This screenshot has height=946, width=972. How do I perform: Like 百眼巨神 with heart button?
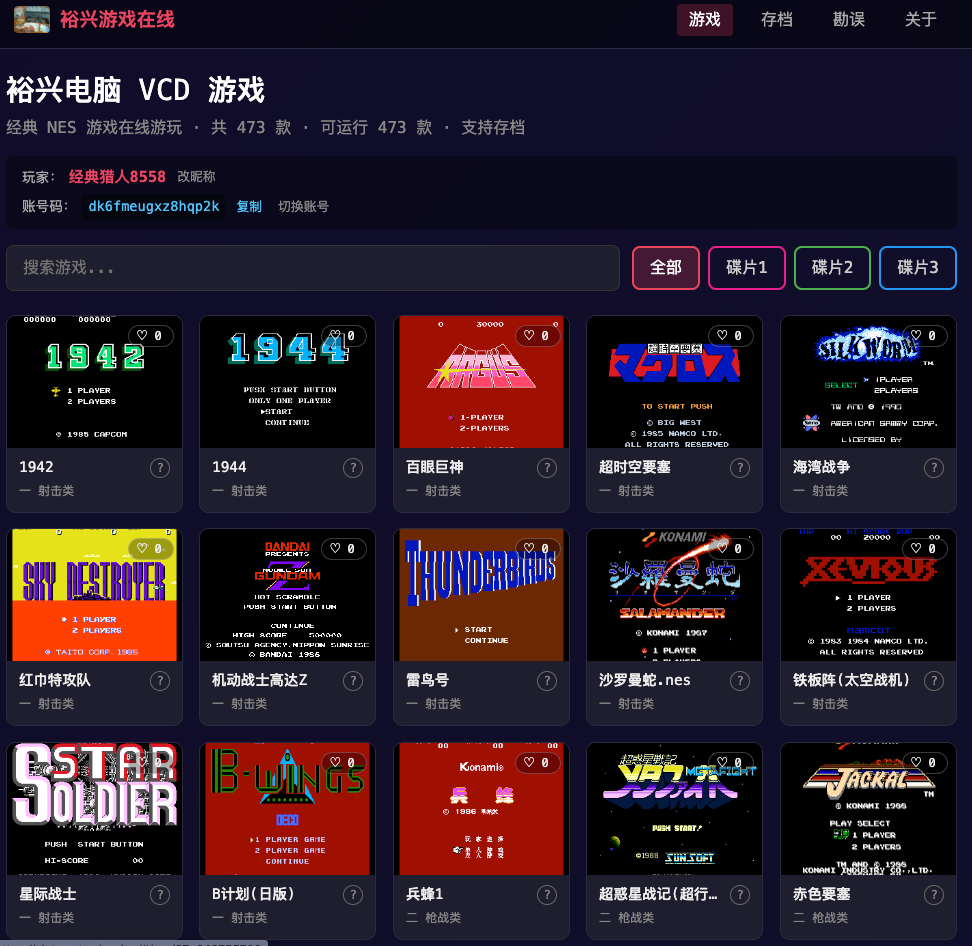pyautogui.click(x=537, y=335)
